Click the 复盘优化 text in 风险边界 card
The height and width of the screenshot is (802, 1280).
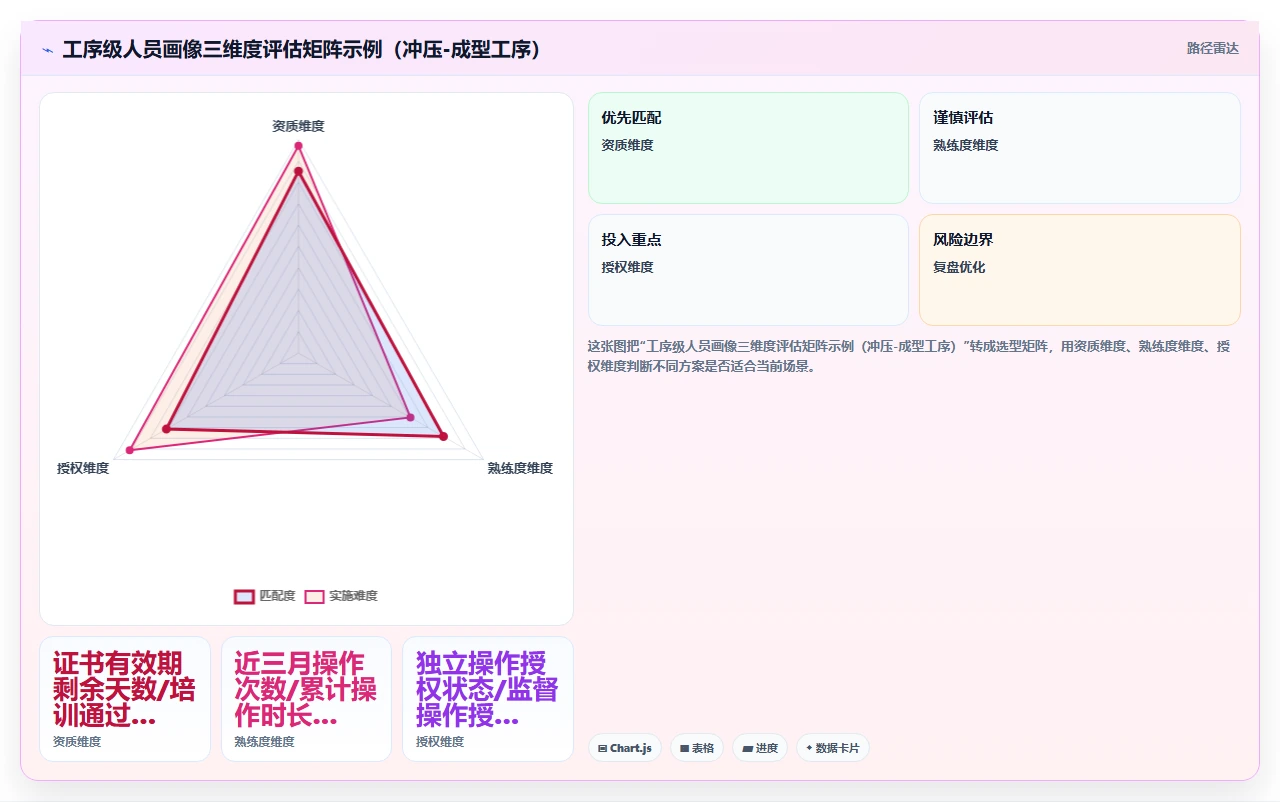tap(959, 267)
